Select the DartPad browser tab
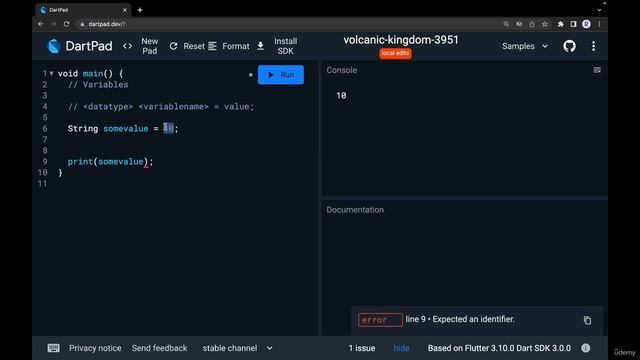The image size is (640, 360). 82,10
